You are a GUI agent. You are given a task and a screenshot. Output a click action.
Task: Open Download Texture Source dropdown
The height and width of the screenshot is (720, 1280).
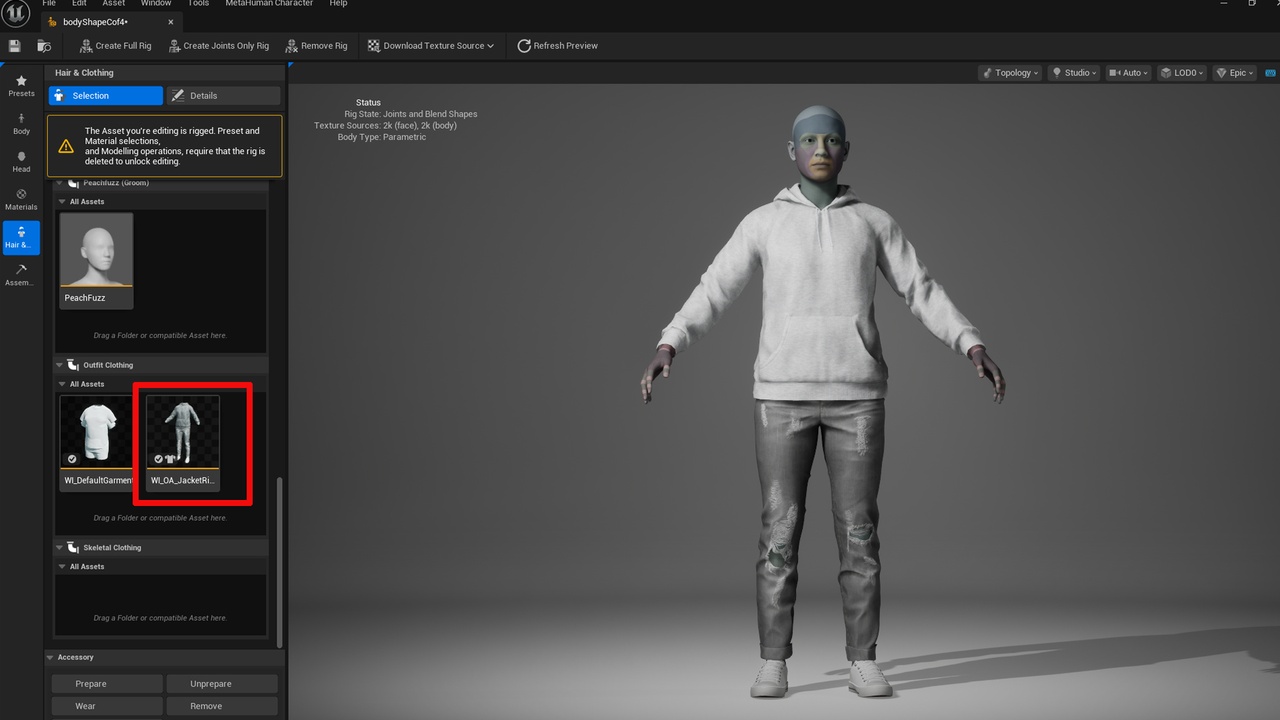click(x=431, y=46)
